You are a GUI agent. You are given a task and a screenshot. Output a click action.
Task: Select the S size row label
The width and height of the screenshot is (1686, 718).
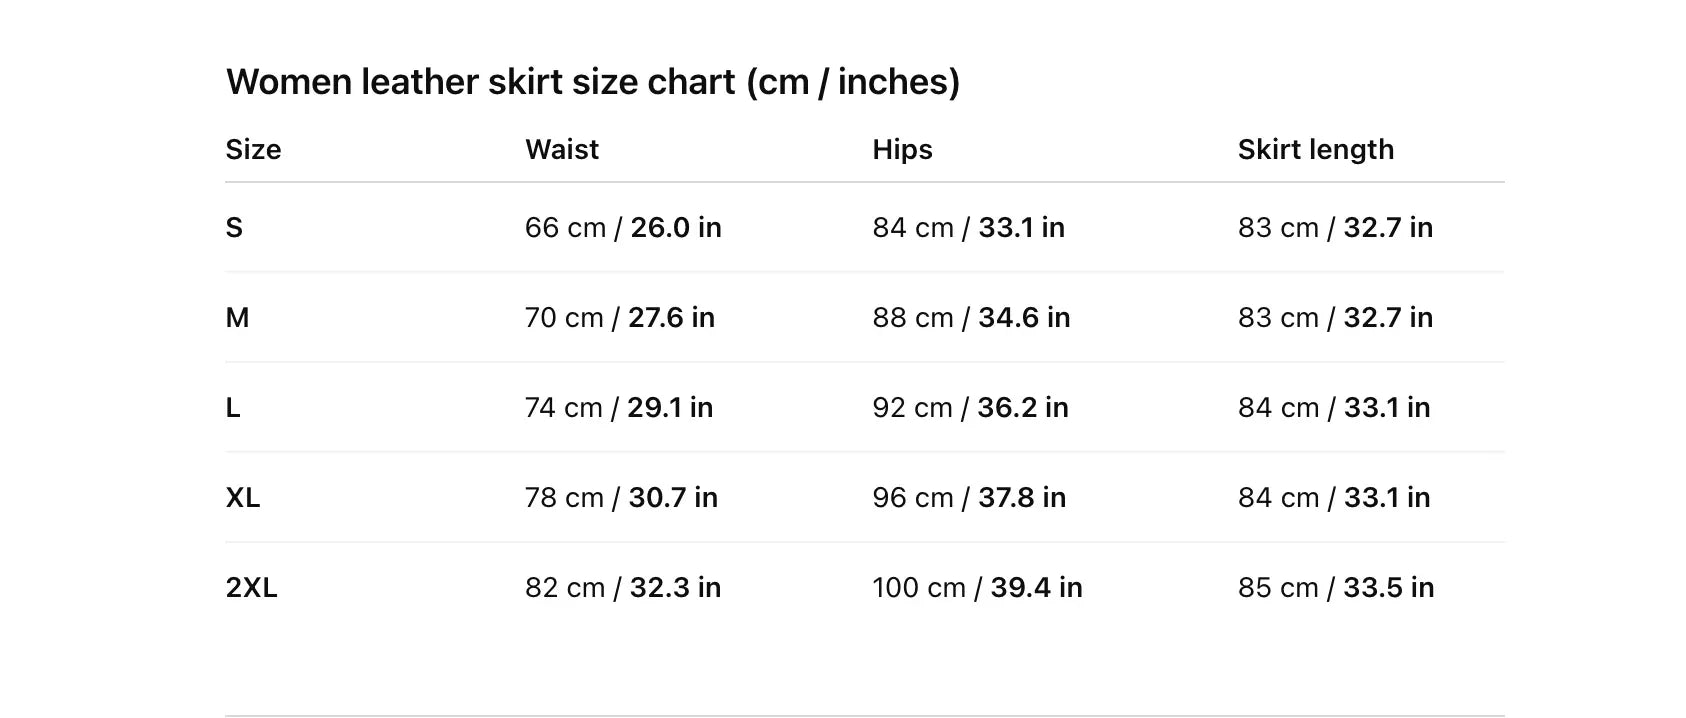(x=234, y=228)
